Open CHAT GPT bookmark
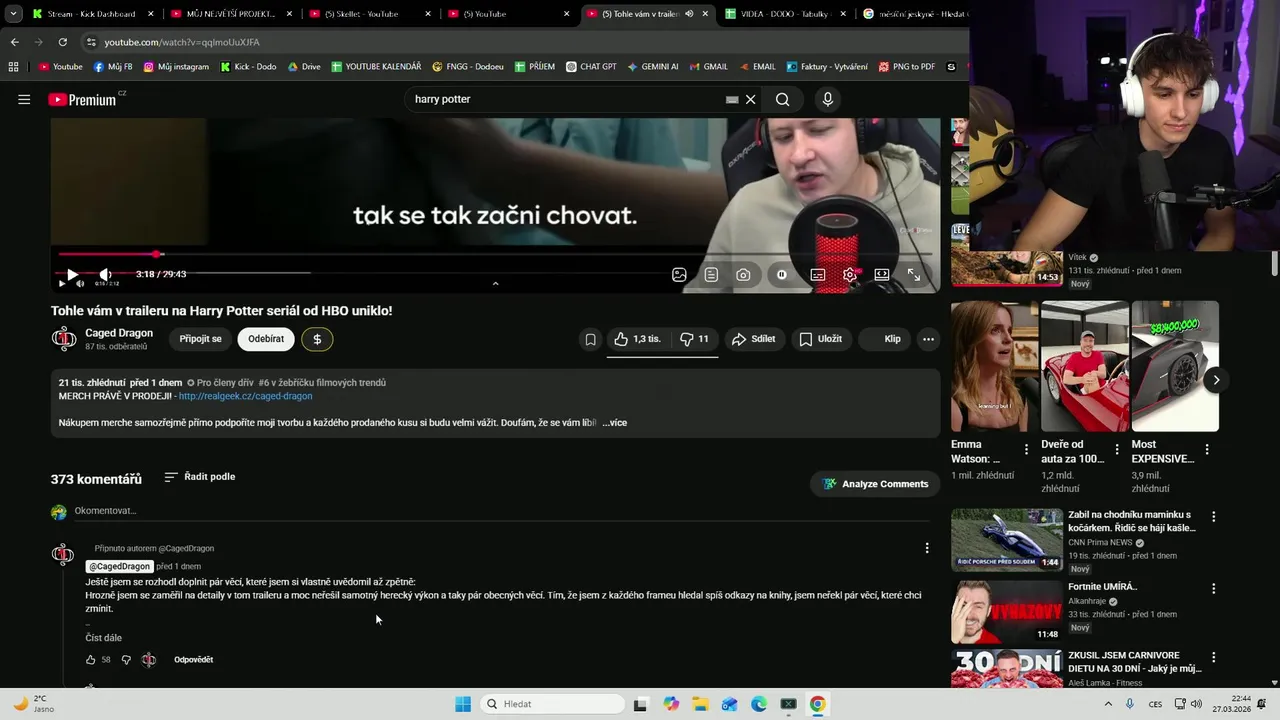This screenshot has height=720, width=1280. coord(591,67)
